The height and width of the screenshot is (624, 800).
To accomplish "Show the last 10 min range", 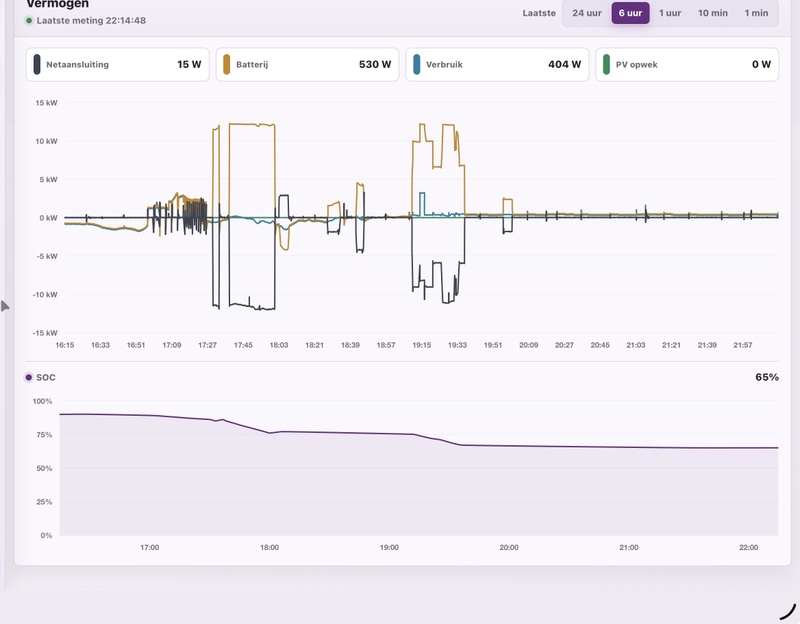I will [x=713, y=13].
